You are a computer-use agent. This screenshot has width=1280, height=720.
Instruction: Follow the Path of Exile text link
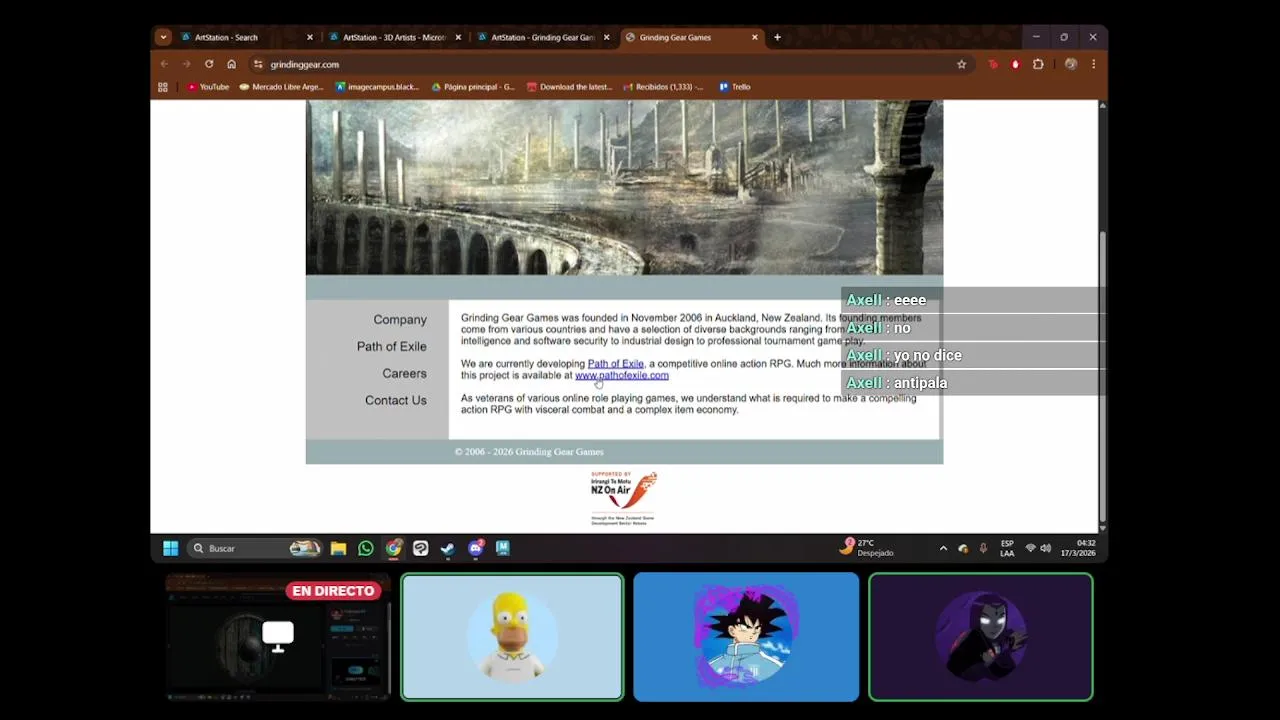click(x=615, y=364)
